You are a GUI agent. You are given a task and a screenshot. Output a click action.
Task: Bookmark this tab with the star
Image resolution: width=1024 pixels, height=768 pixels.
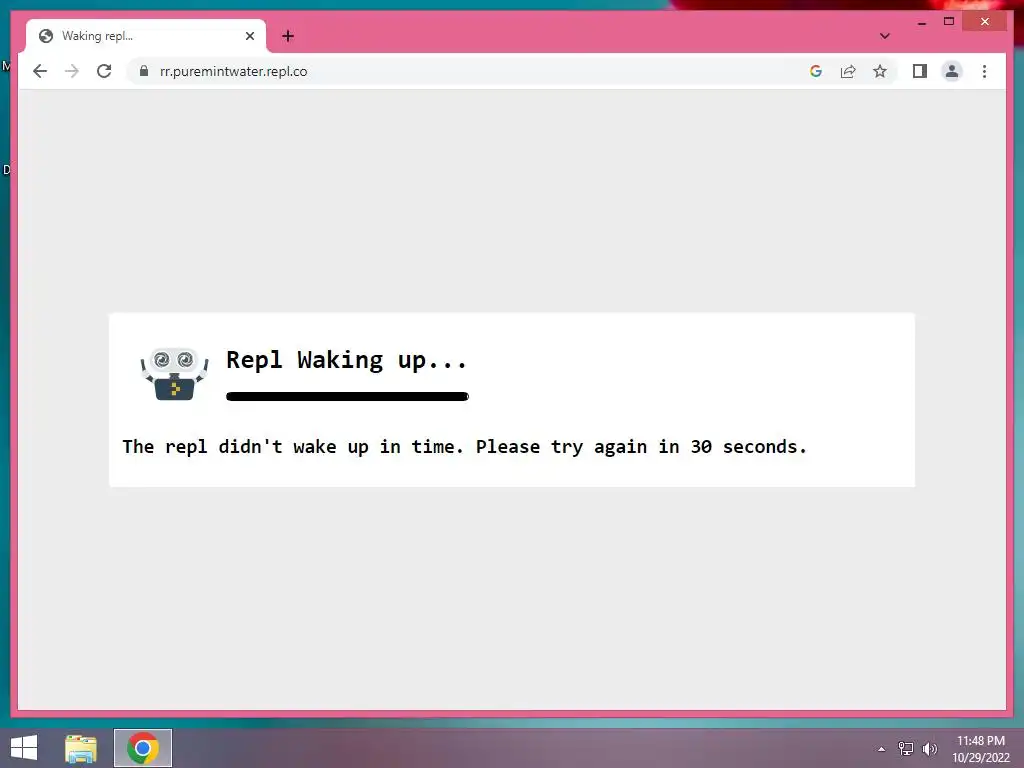(880, 71)
